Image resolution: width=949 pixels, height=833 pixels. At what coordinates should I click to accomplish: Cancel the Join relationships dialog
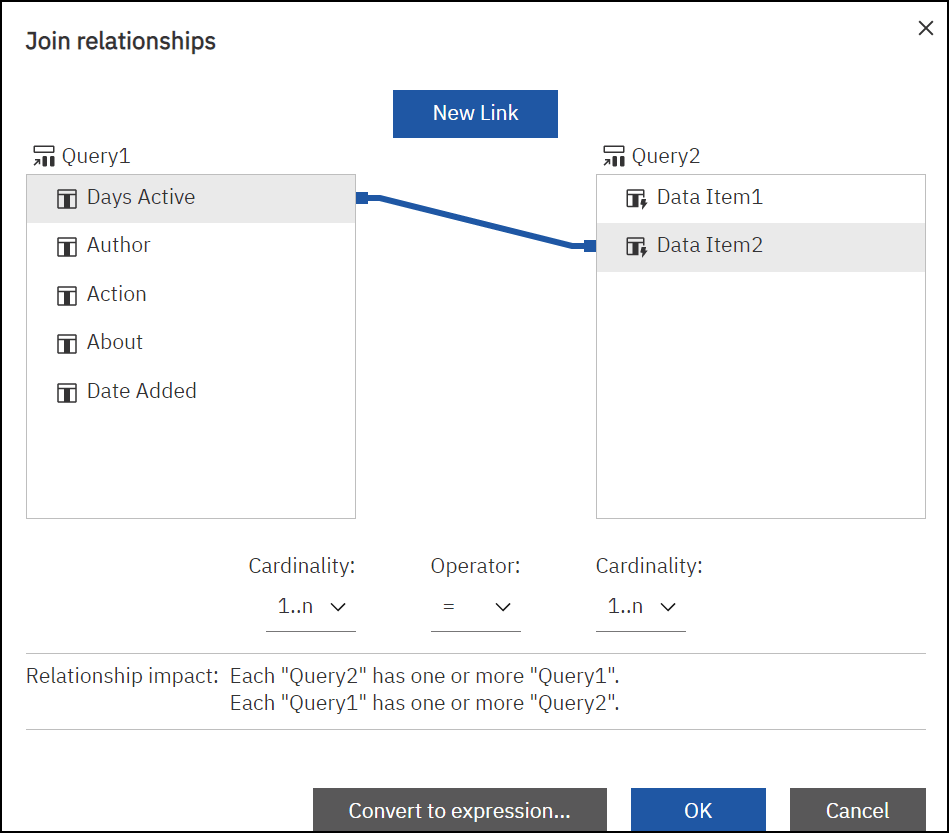[857, 810]
